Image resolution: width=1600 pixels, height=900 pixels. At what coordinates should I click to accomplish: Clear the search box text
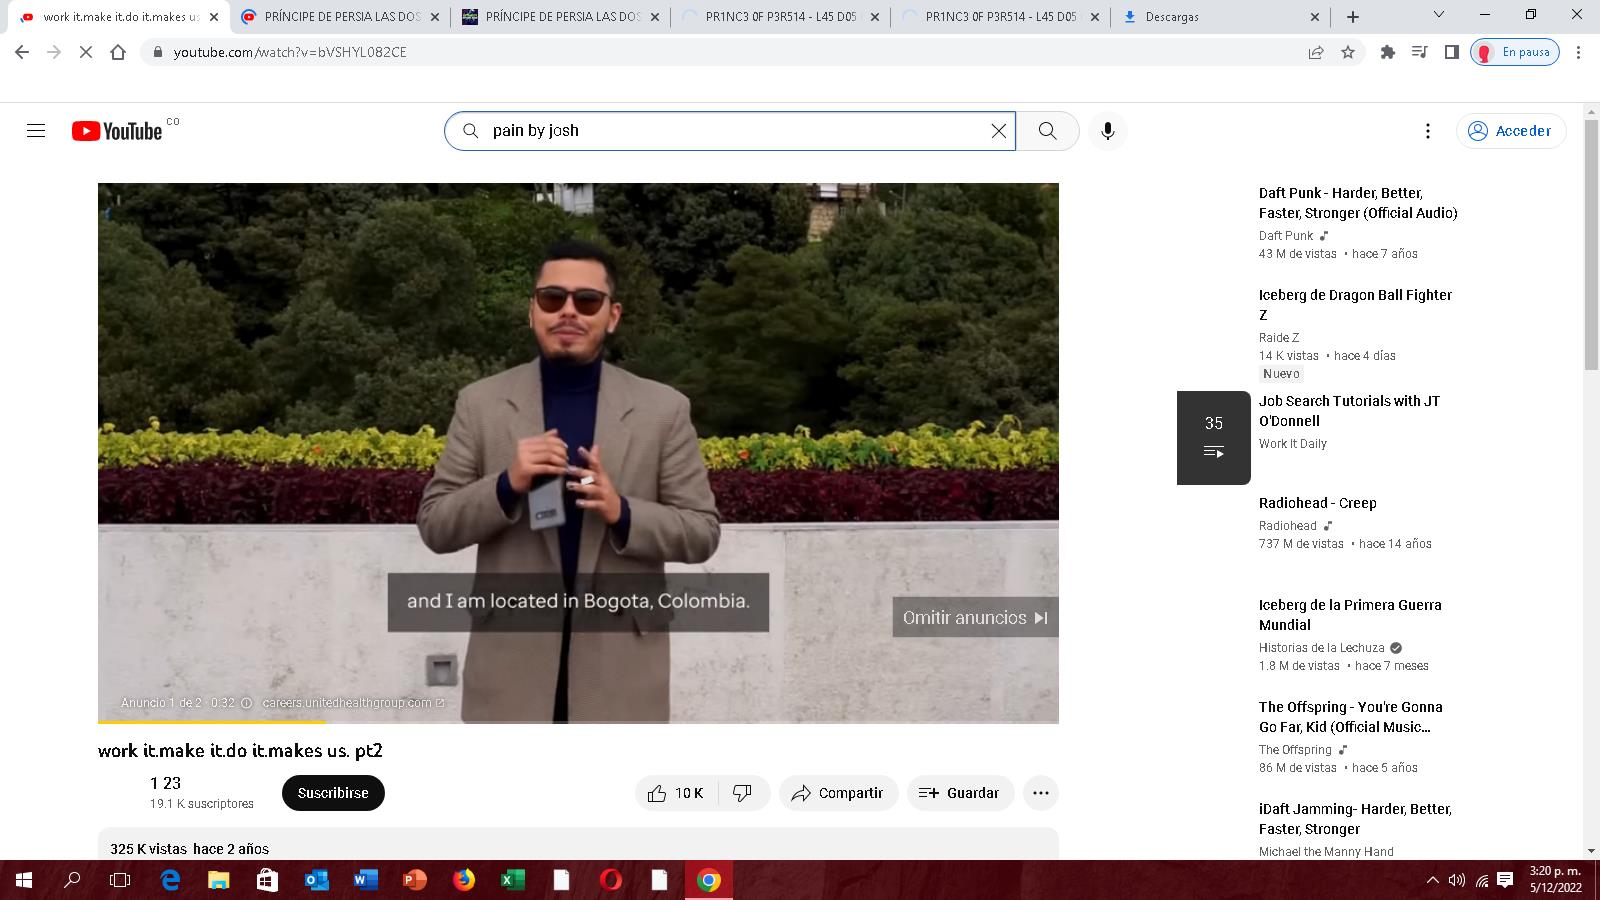[x=998, y=131]
